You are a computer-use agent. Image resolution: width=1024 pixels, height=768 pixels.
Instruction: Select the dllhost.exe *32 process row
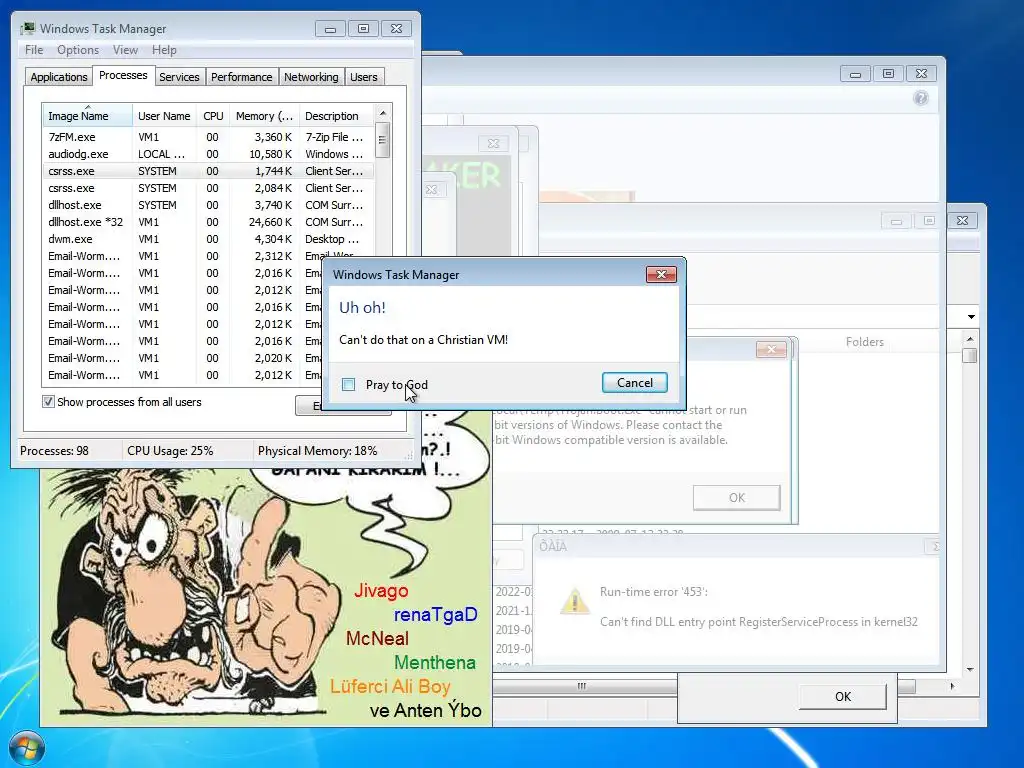208,222
